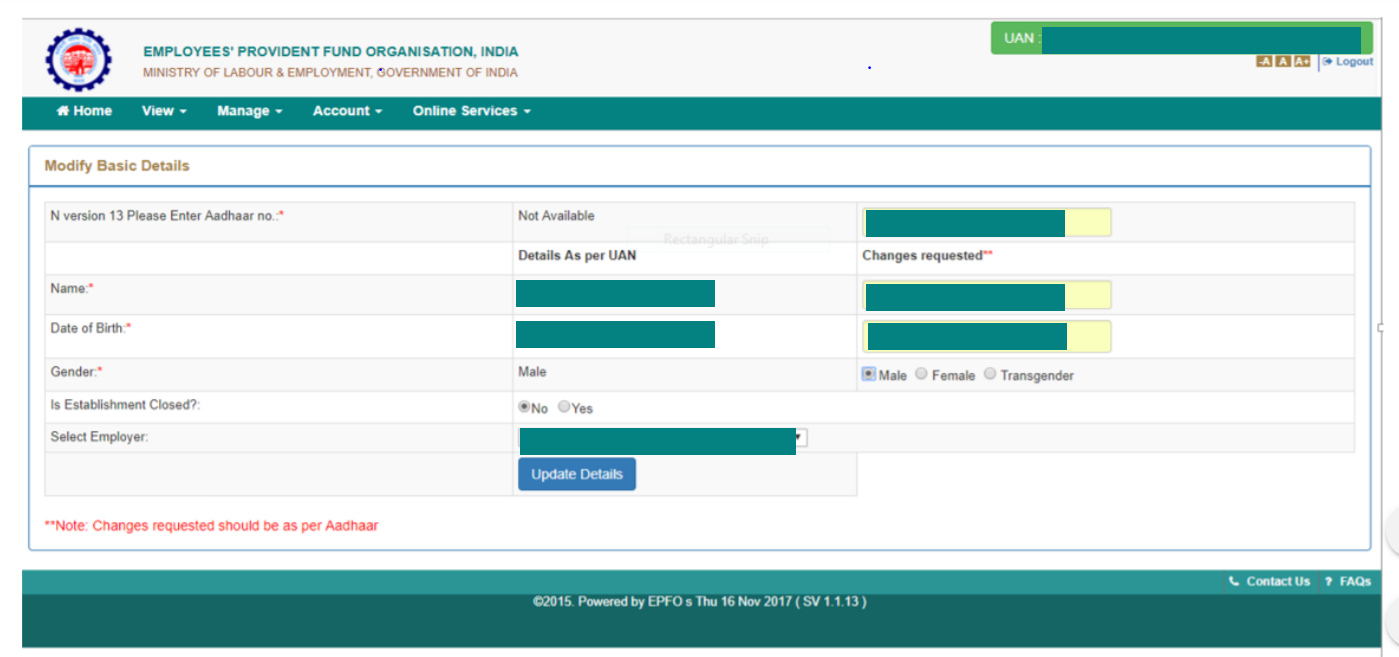Open the Contact Us link in footer
Screen dimensions: 1399x657
(x=1270, y=581)
